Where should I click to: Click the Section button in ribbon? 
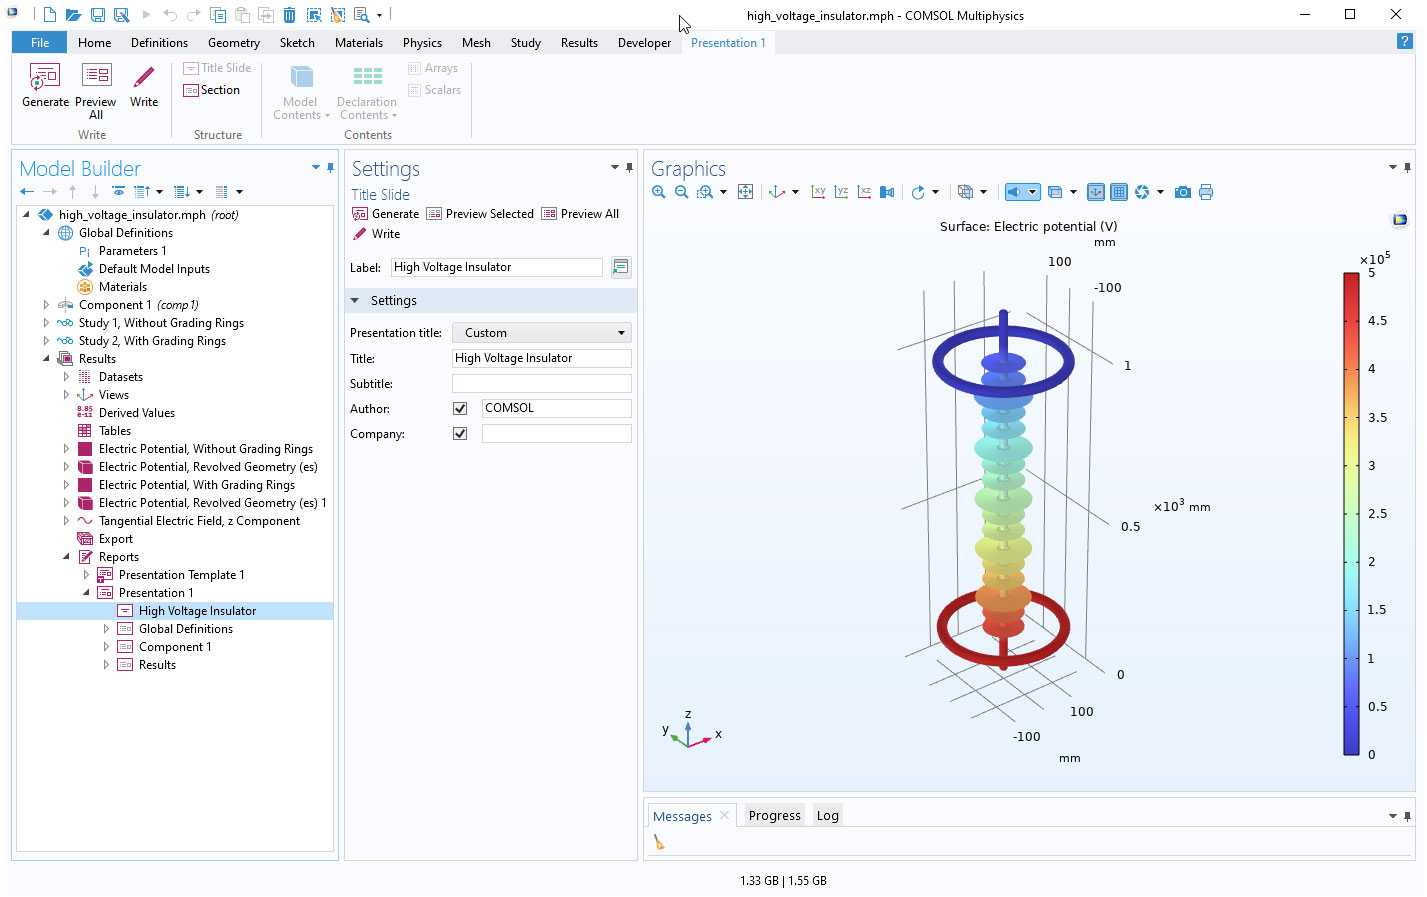pyautogui.click(x=212, y=90)
